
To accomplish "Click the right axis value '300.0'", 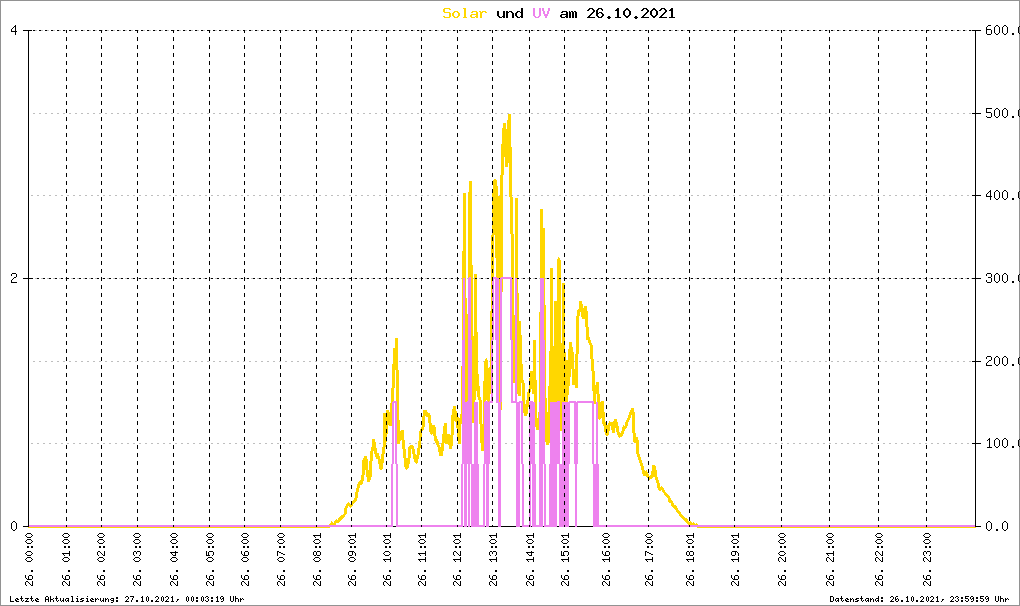I will click(1000, 278).
